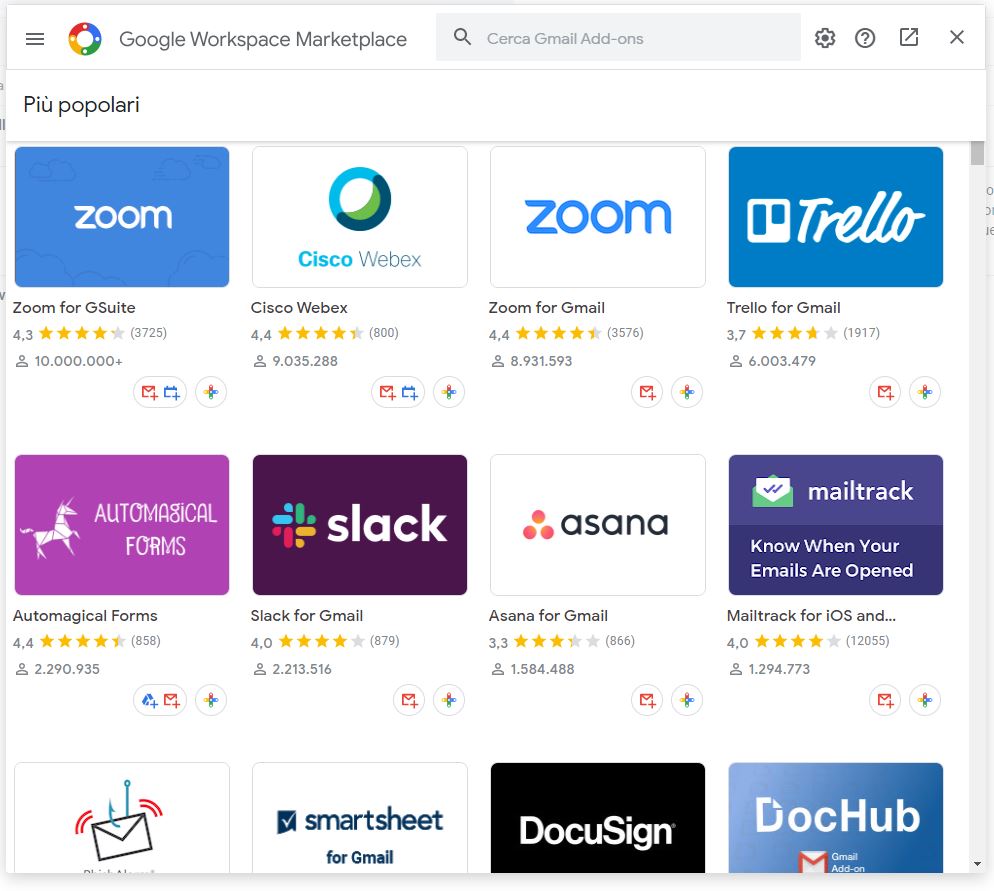Click the 8.931.593 users count
The image size is (994, 891).
click(541, 361)
